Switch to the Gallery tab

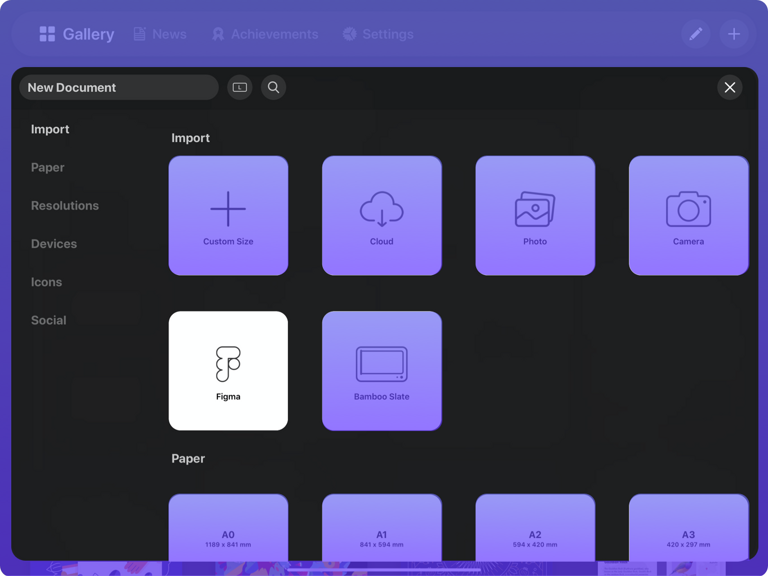[x=77, y=34]
